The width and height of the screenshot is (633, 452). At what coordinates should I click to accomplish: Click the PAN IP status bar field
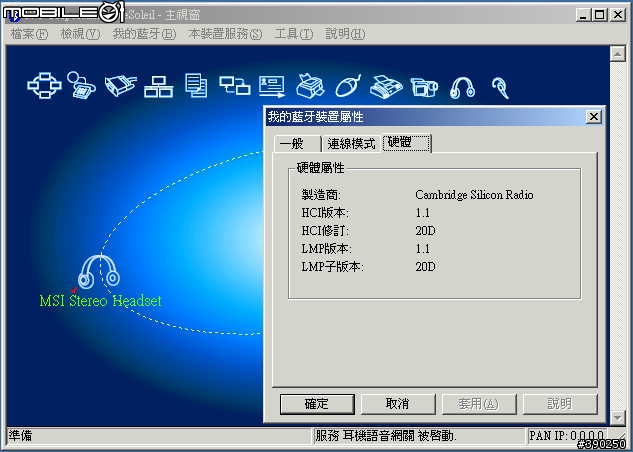567,436
